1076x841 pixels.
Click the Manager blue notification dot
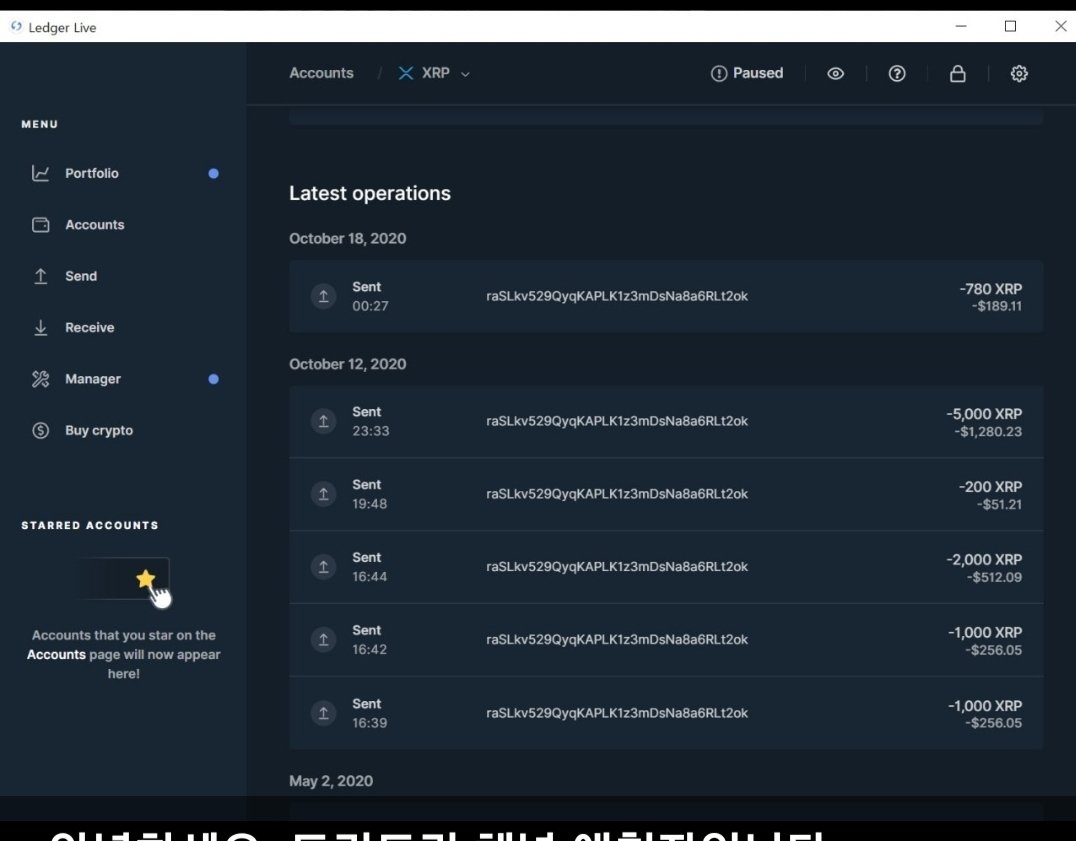point(213,379)
